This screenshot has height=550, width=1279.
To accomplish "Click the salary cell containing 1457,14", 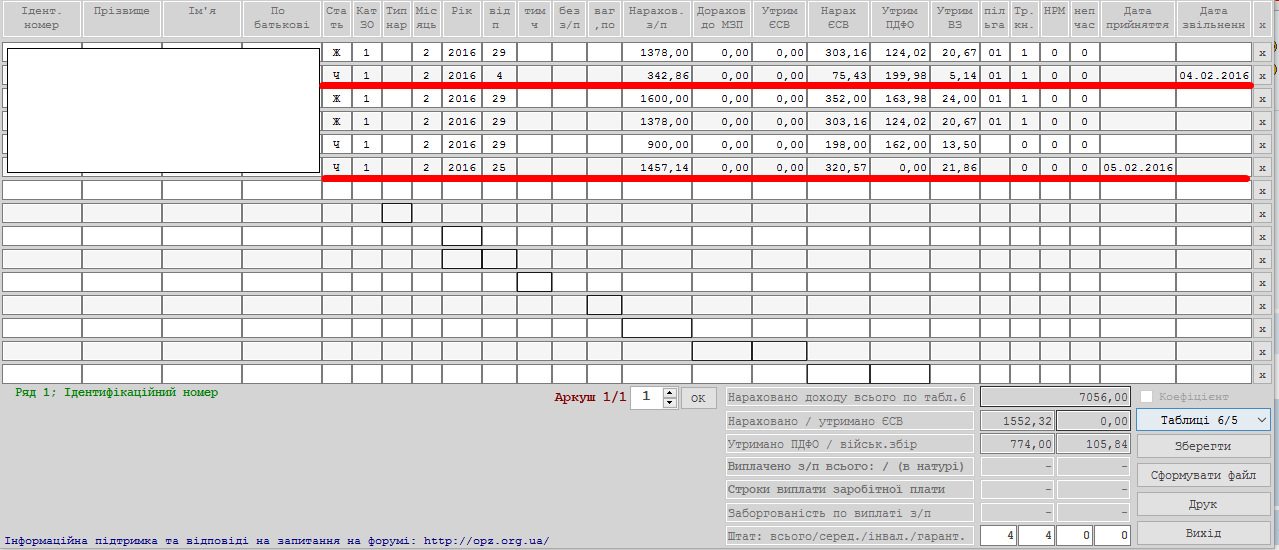I will (x=657, y=167).
